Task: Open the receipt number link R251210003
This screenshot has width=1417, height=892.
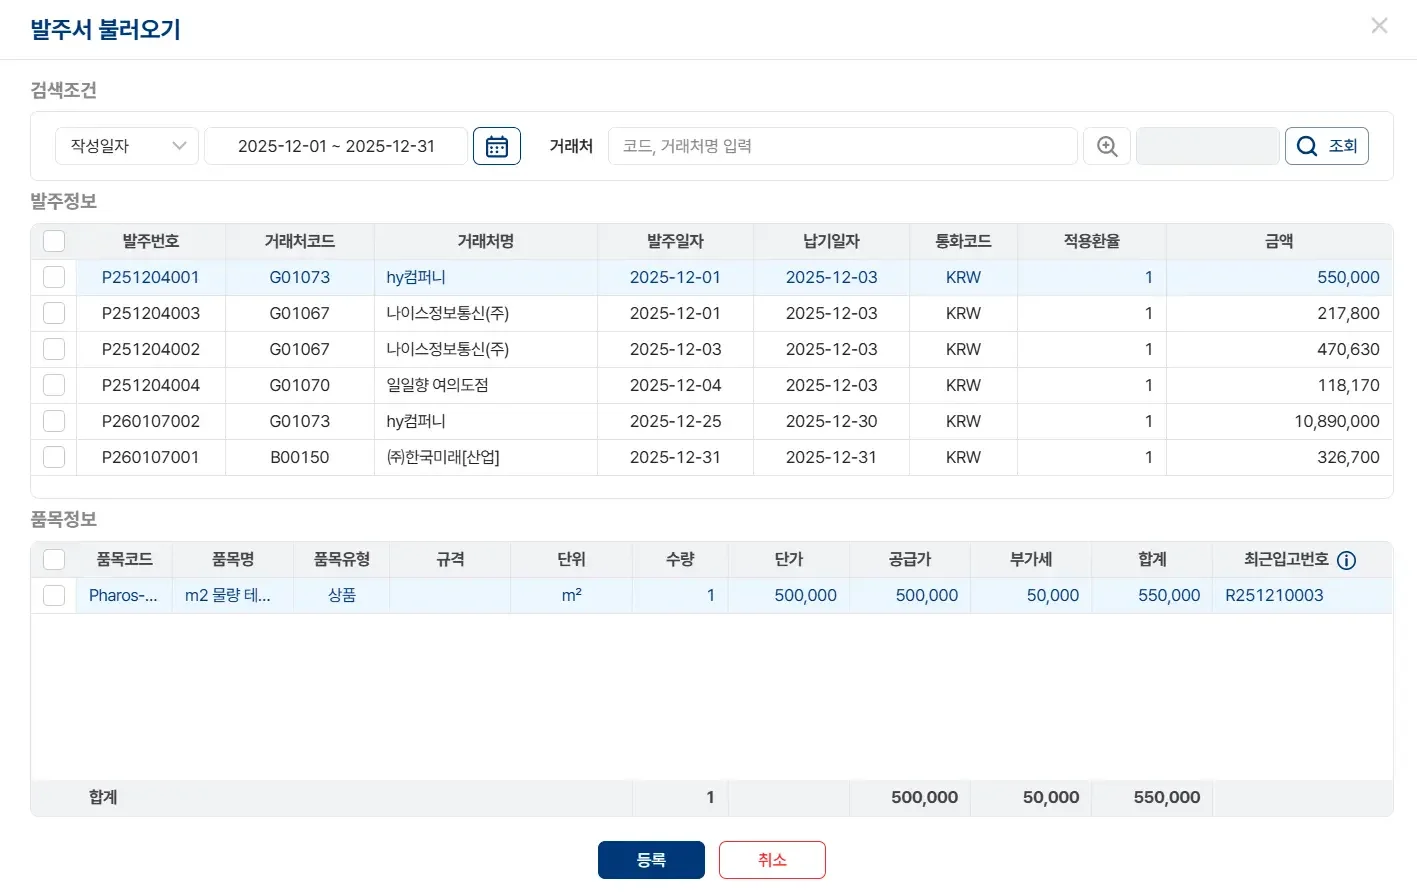Action: click(x=1273, y=595)
